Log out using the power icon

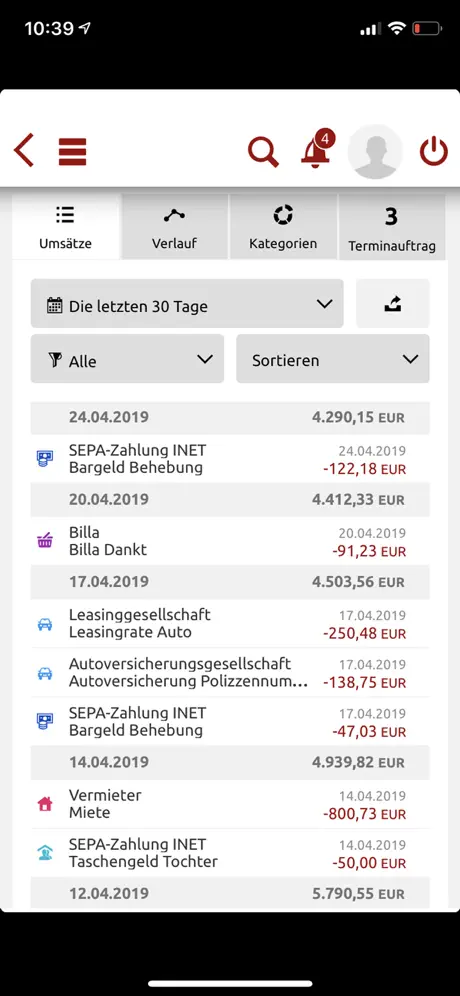(434, 152)
